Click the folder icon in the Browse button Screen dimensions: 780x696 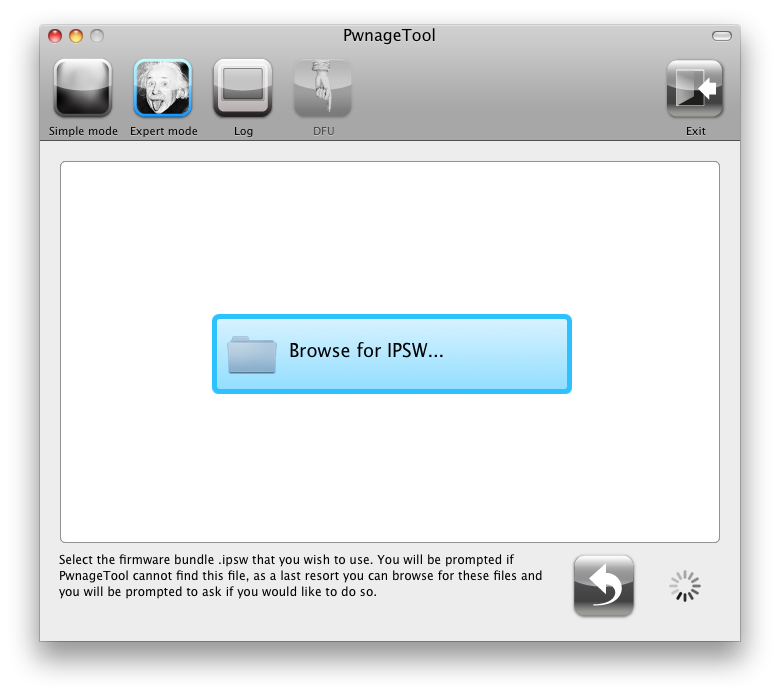pyautogui.click(x=252, y=354)
